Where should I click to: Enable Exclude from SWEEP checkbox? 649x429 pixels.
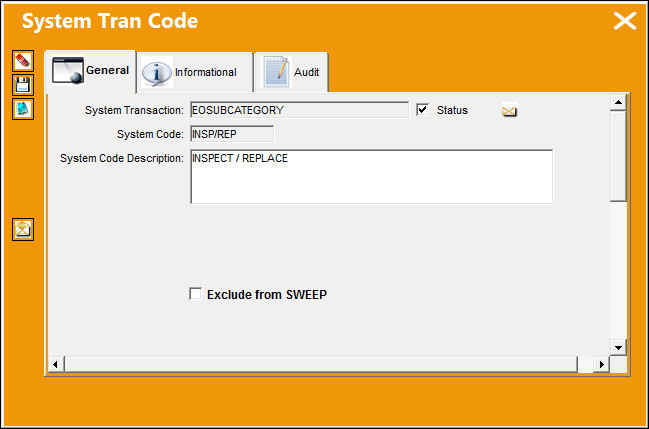[x=195, y=294]
